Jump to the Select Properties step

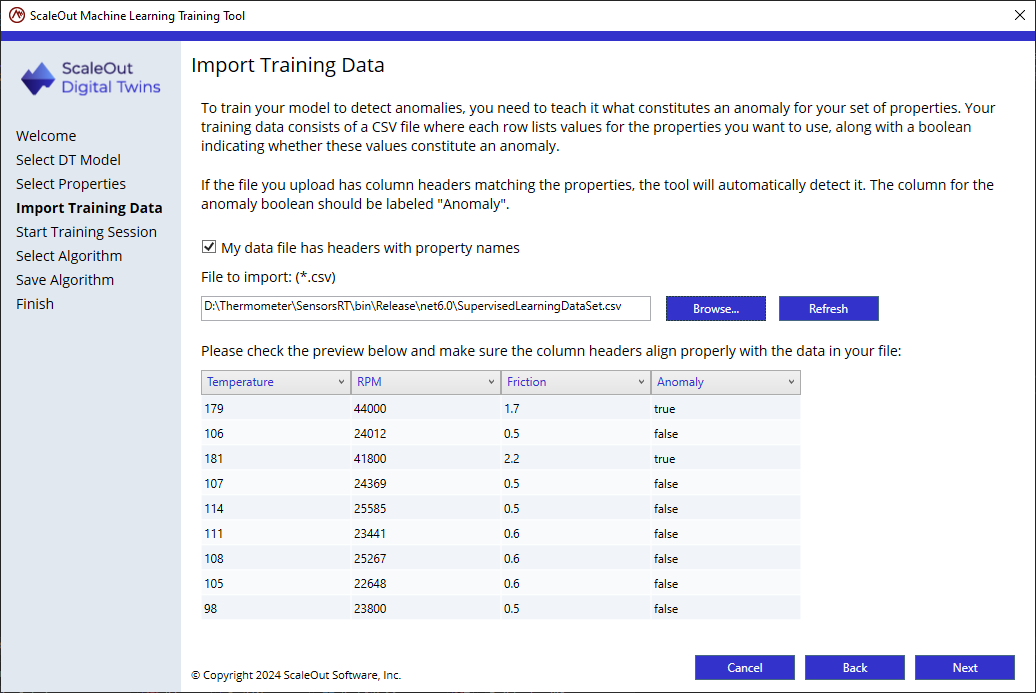[x=71, y=184]
